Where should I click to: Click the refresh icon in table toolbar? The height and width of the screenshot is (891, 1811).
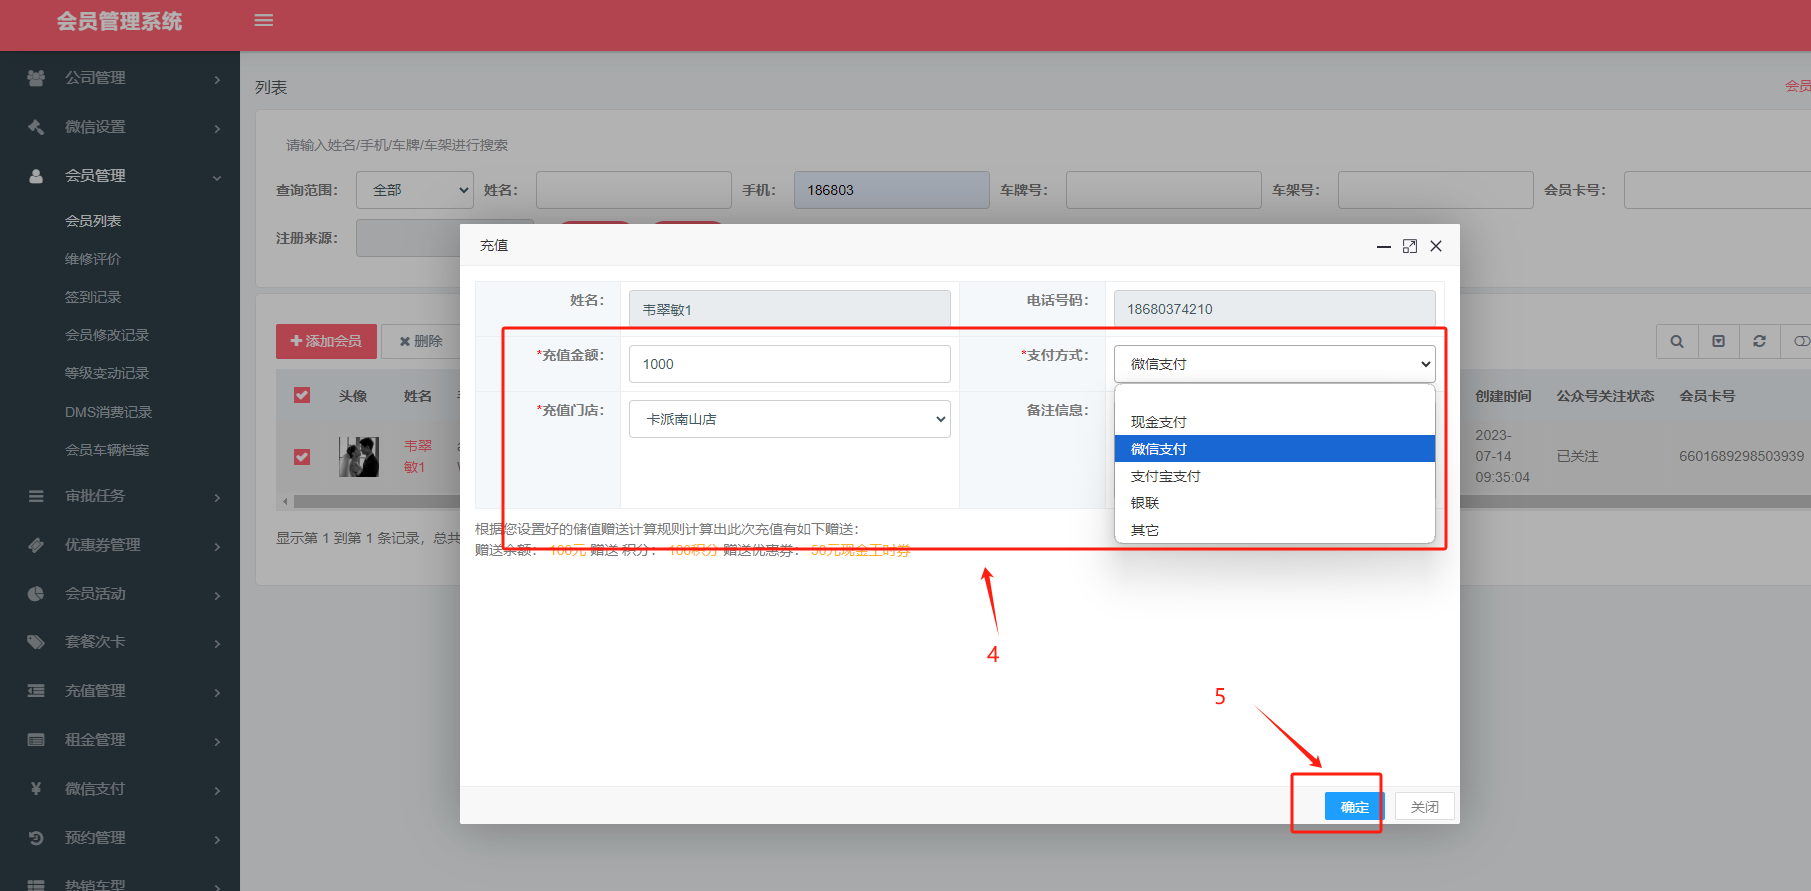tap(1759, 341)
